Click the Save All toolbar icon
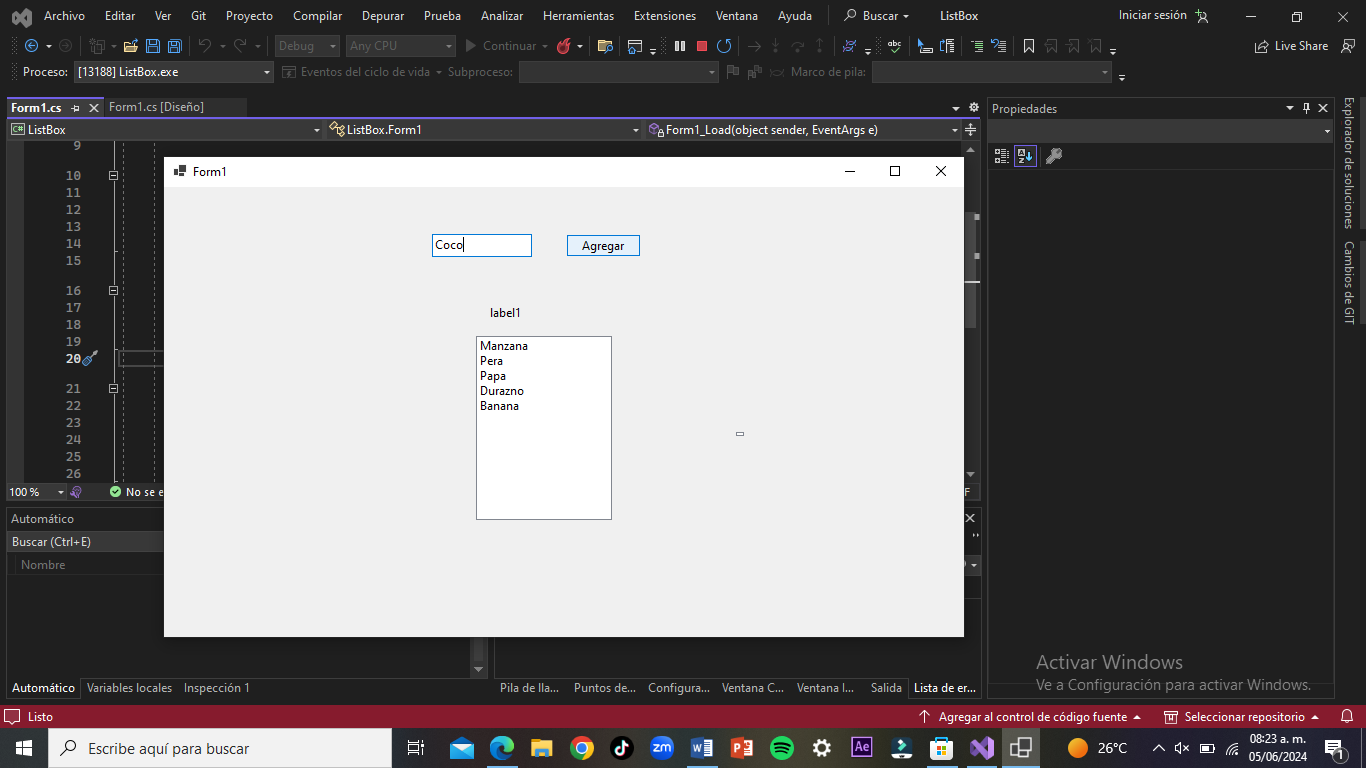 [x=174, y=46]
